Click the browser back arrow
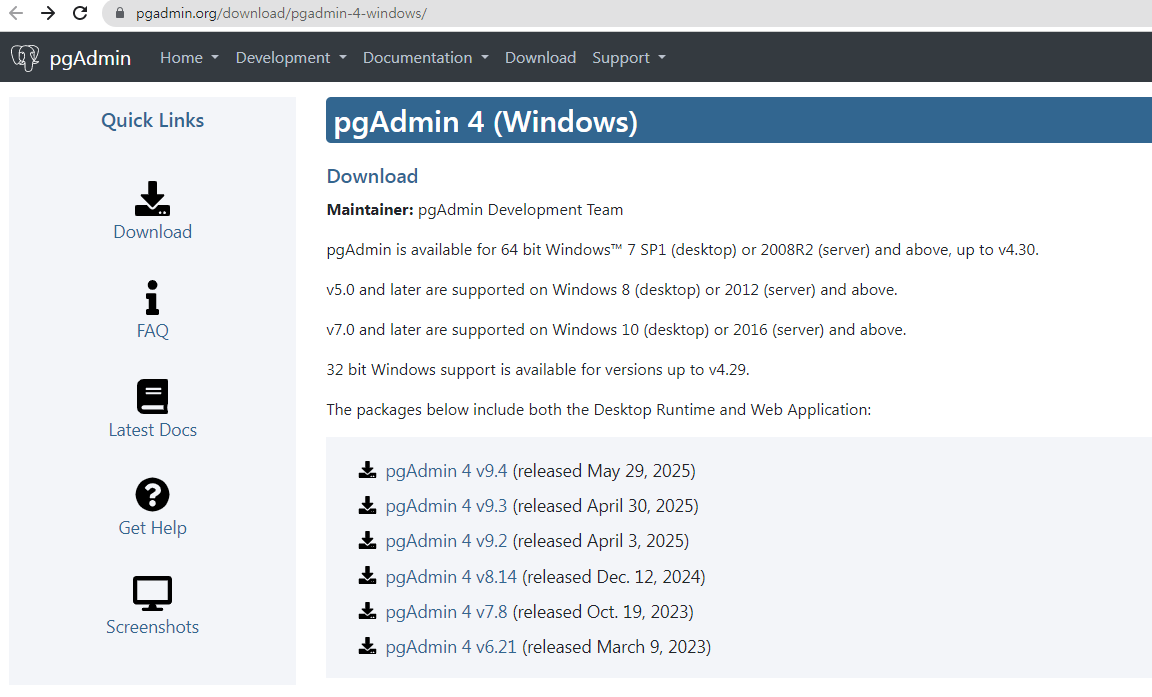 pos(16,13)
